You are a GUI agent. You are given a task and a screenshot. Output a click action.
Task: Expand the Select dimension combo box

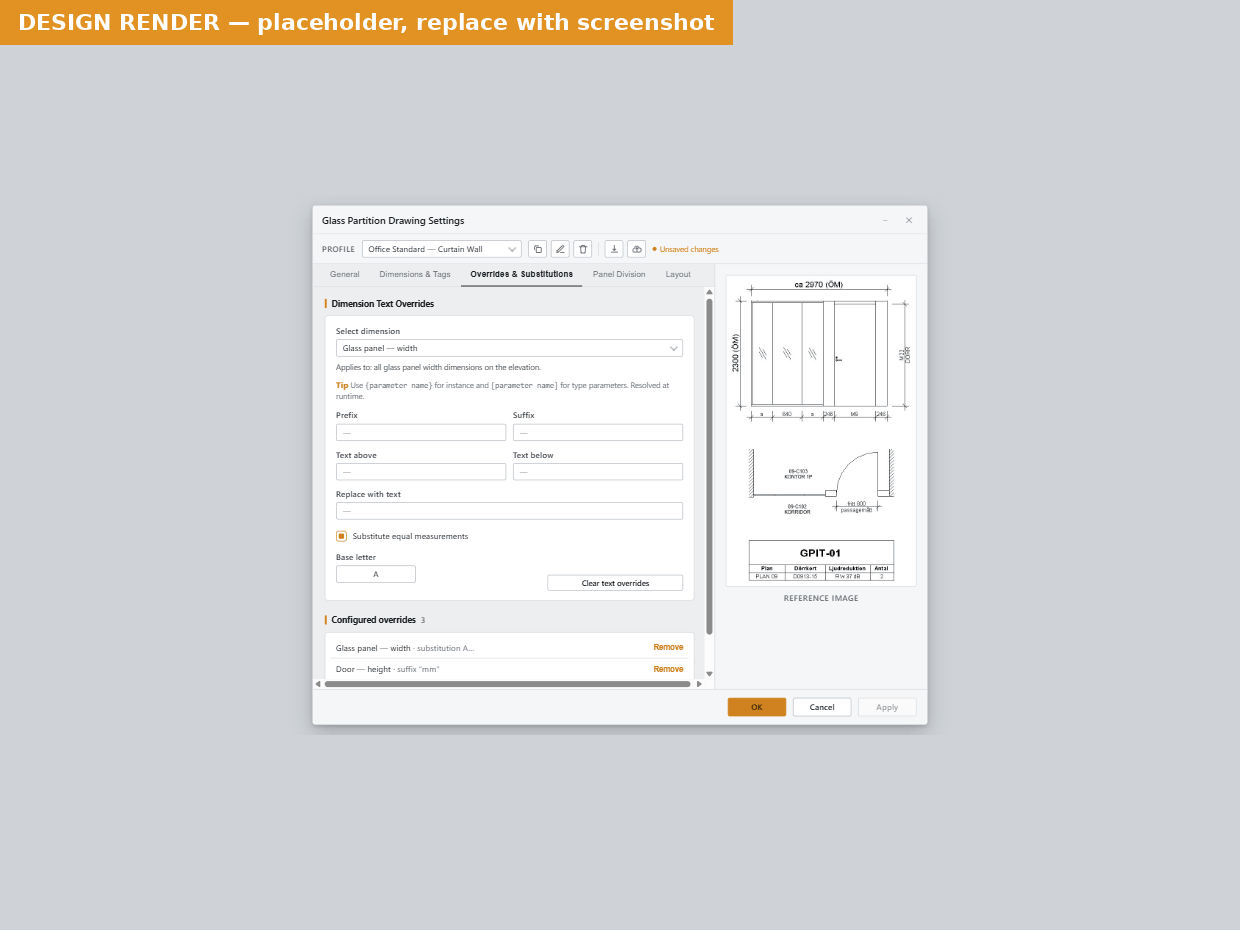509,348
